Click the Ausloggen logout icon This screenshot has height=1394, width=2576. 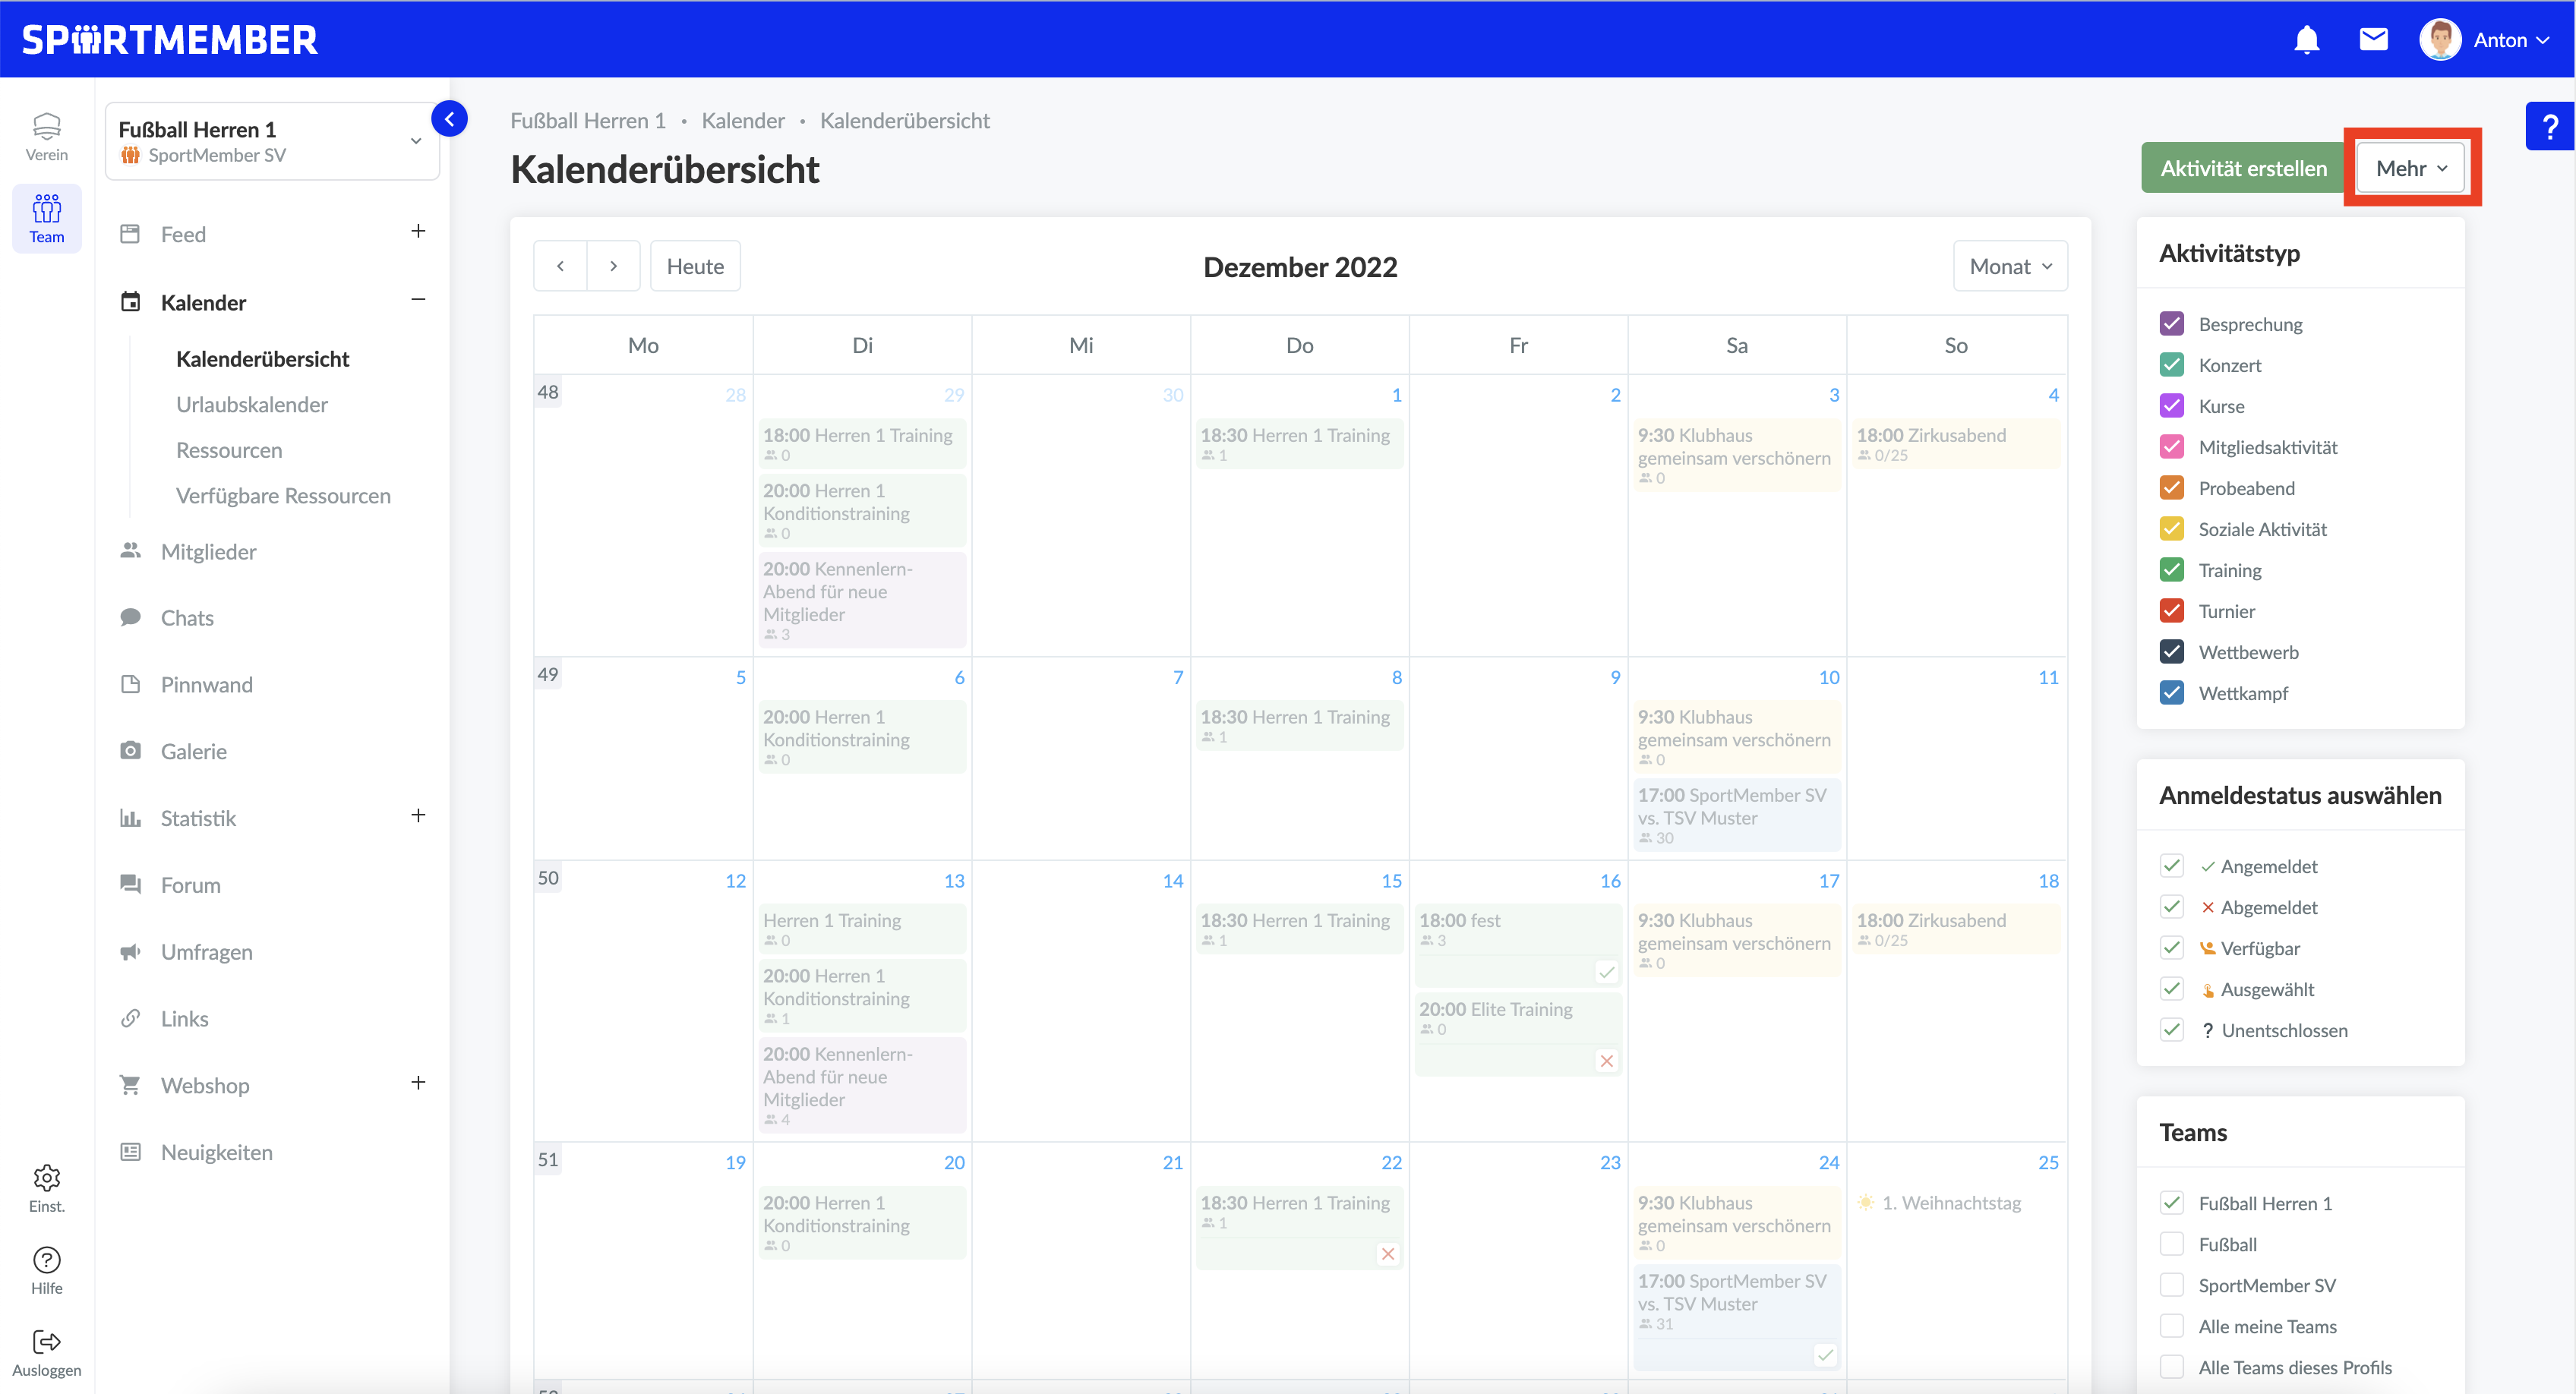tap(46, 1351)
